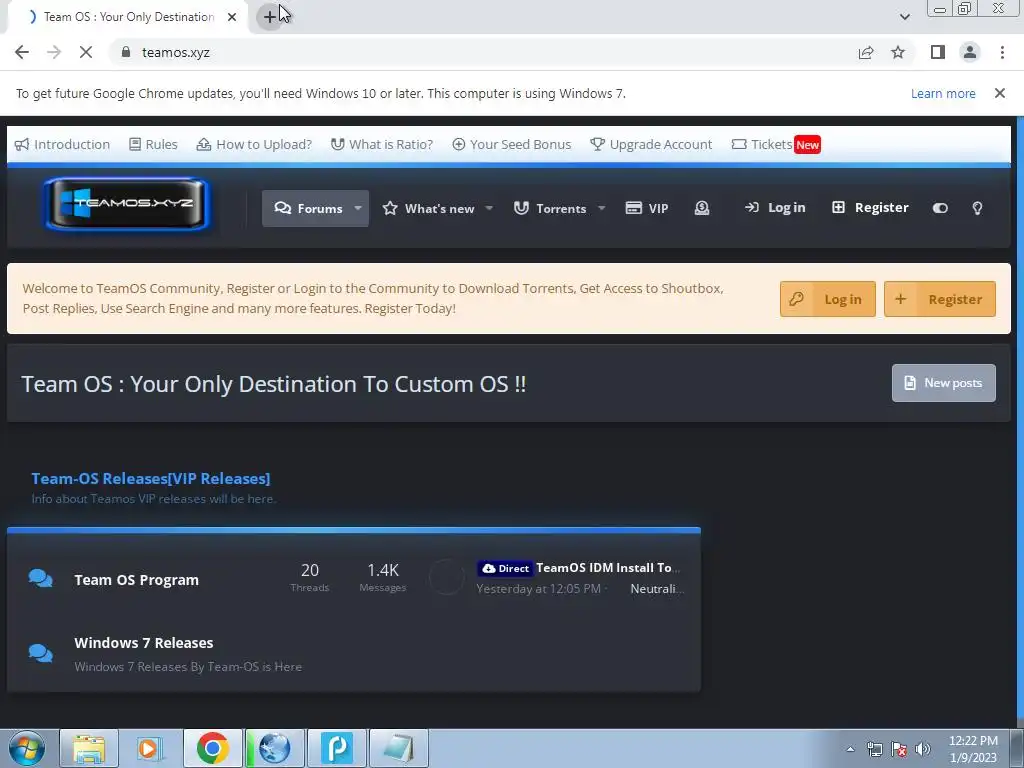Open the Rules page link
Screen dimensions: 1024x768
[153, 144]
